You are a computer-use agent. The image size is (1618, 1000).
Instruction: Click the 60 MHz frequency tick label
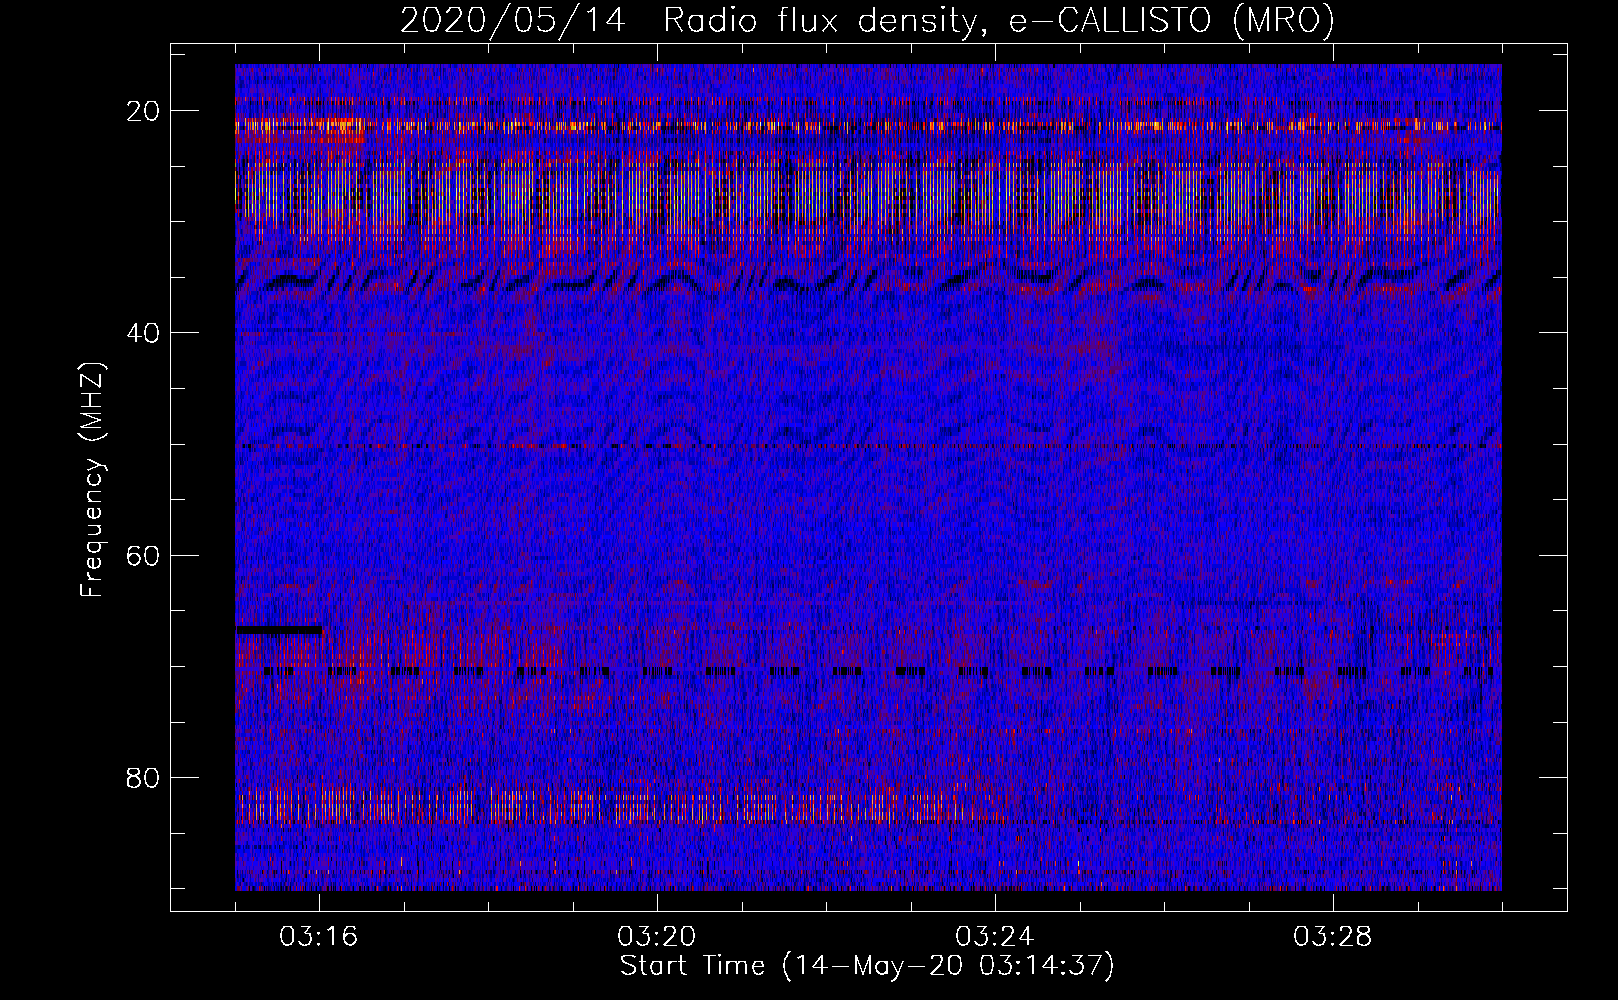[x=144, y=555]
